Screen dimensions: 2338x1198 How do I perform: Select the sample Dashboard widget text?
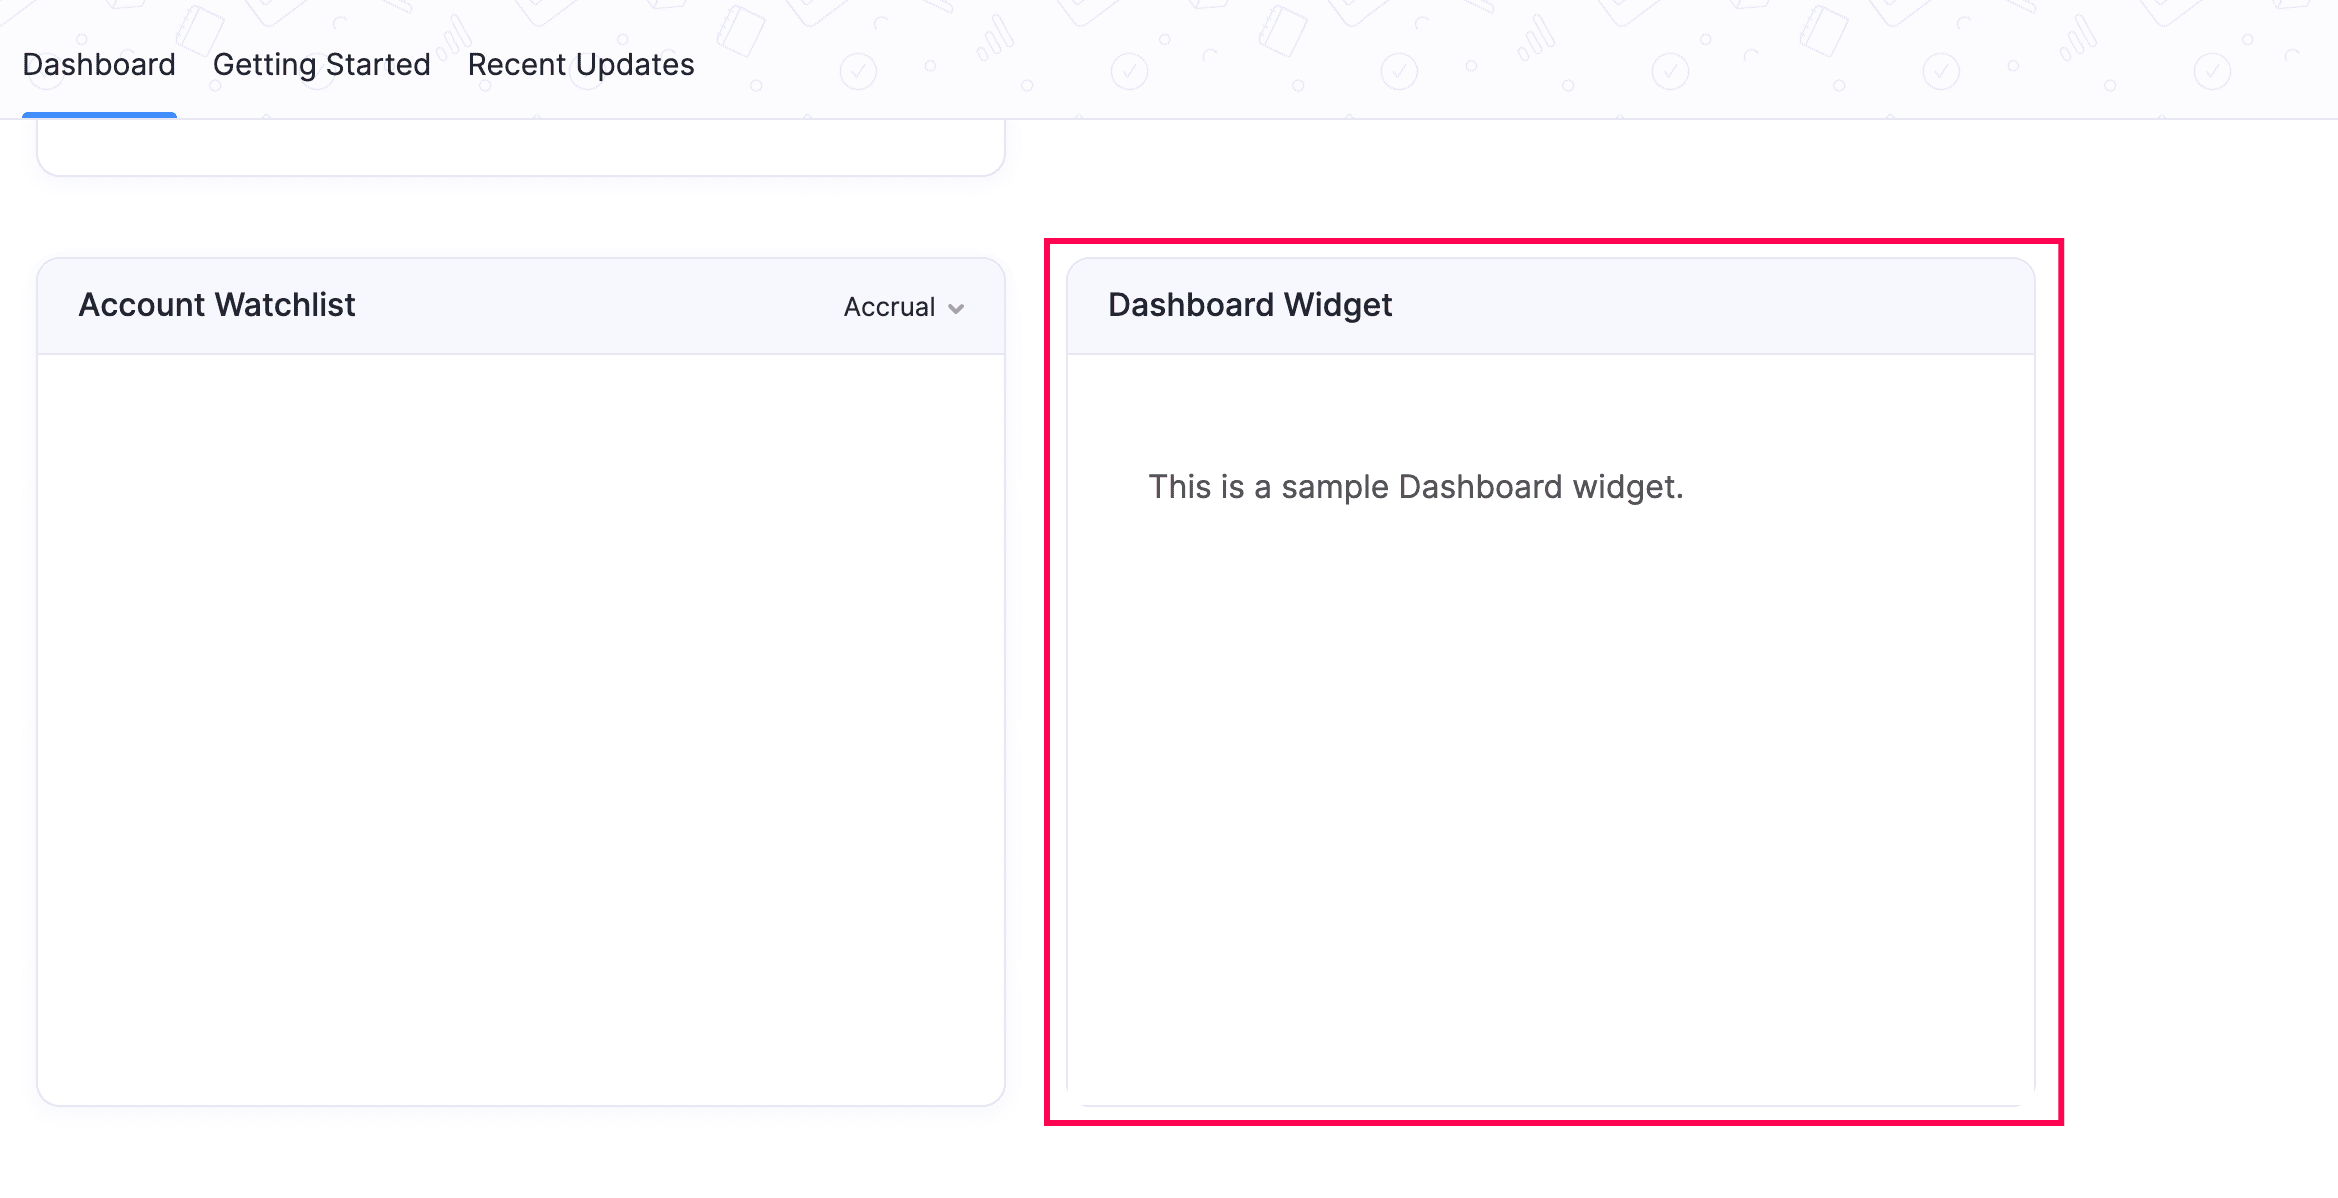coord(1414,487)
